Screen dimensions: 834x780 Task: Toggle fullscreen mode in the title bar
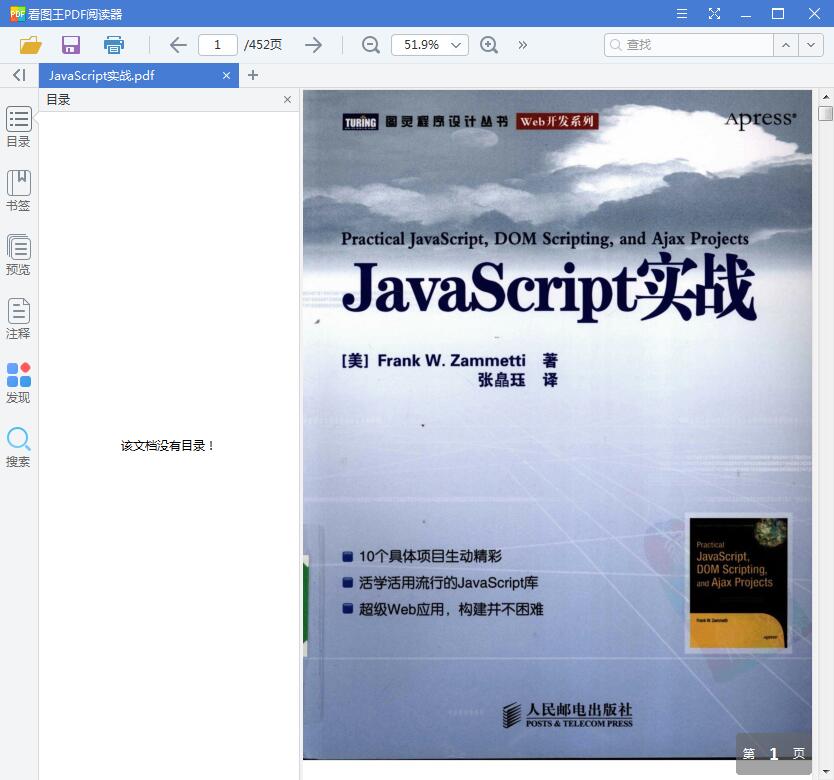pyautogui.click(x=714, y=13)
